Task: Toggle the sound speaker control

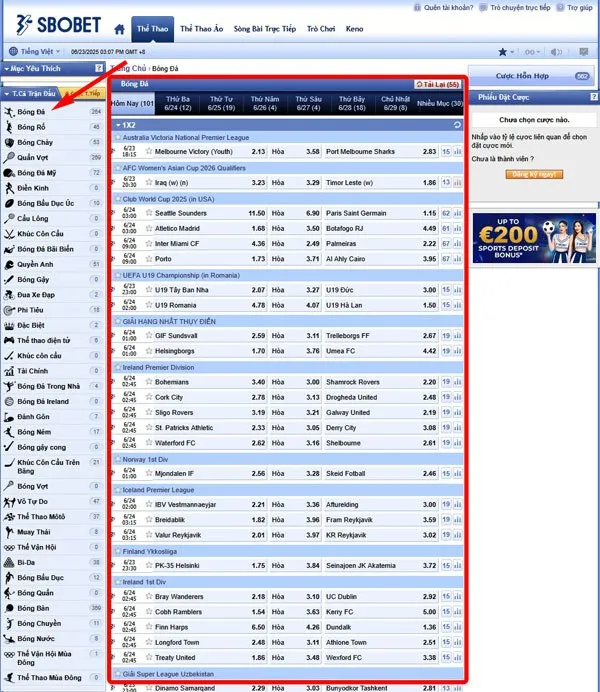Action: click(556, 52)
